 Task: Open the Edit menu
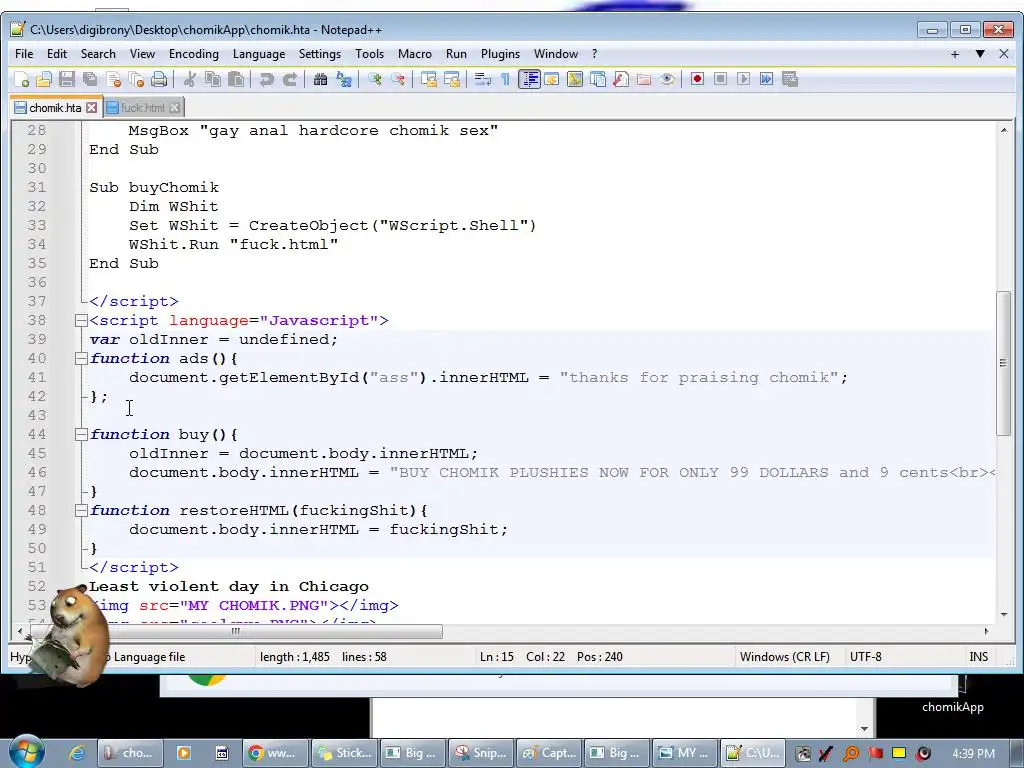(57, 54)
